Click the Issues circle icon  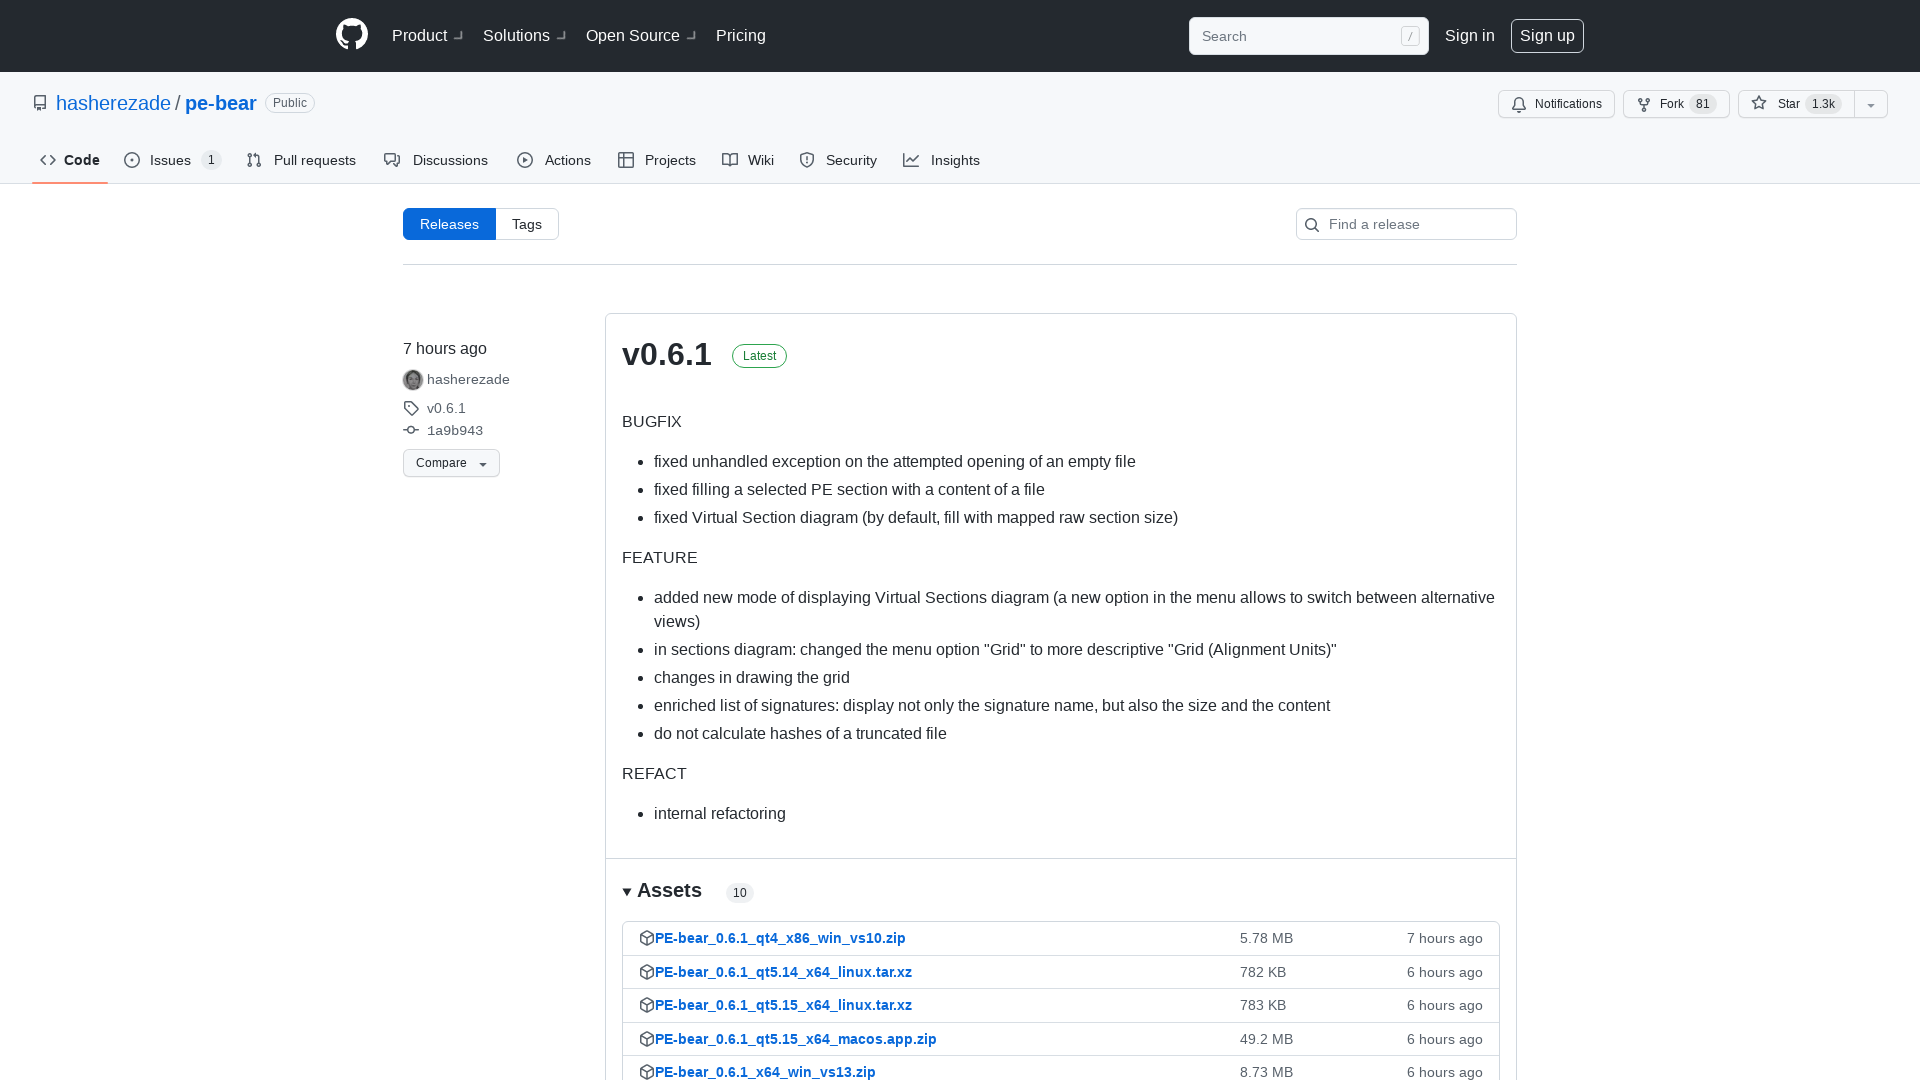pos(132,160)
